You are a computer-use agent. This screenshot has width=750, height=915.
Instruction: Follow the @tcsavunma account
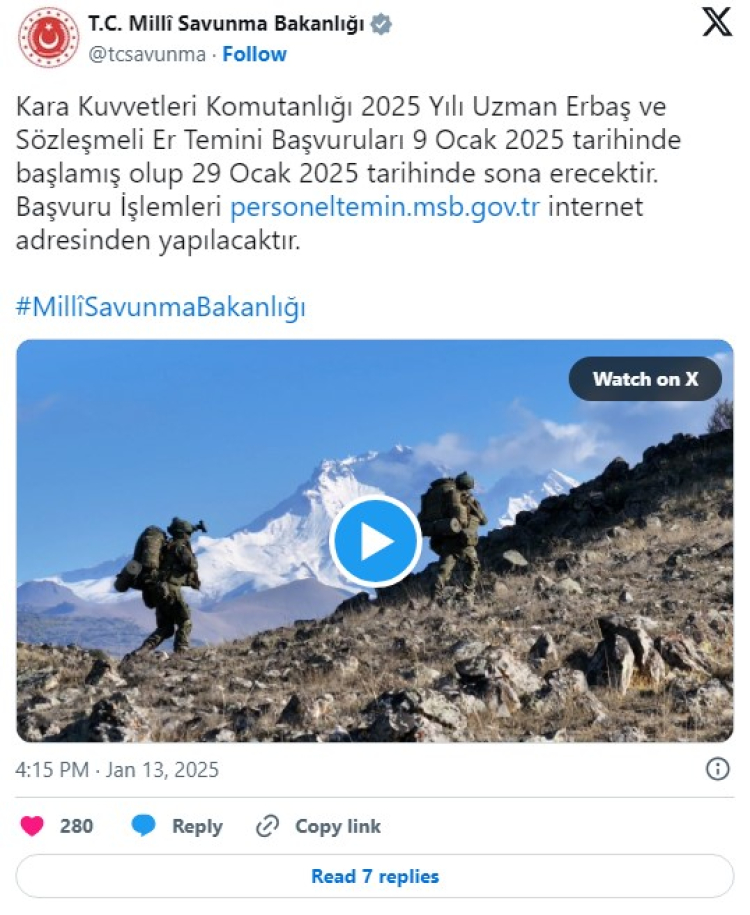pyautogui.click(x=254, y=54)
